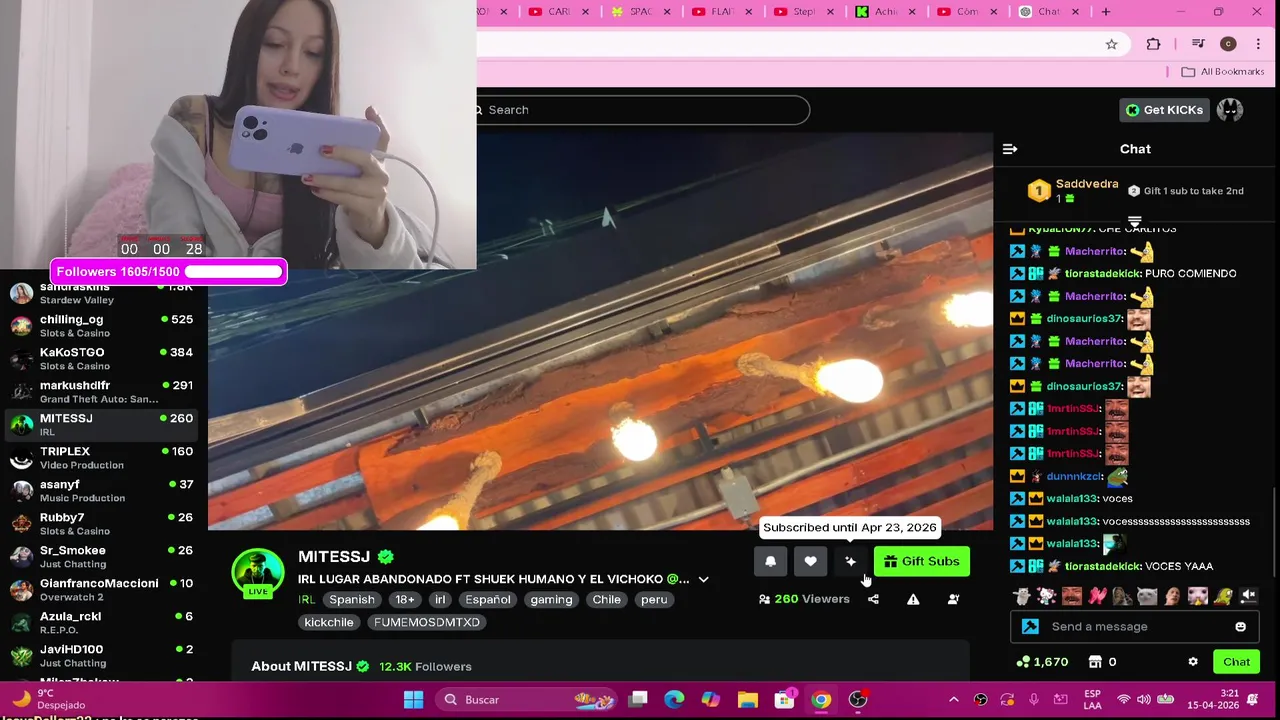Click the peru tag

tap(654, 600)
